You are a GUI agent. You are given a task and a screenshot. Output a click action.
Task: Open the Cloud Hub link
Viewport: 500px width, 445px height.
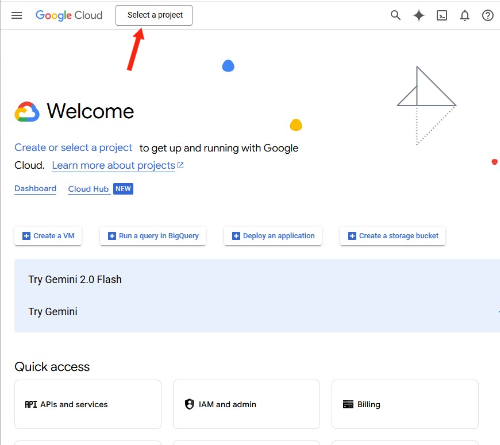pos(89,189)
